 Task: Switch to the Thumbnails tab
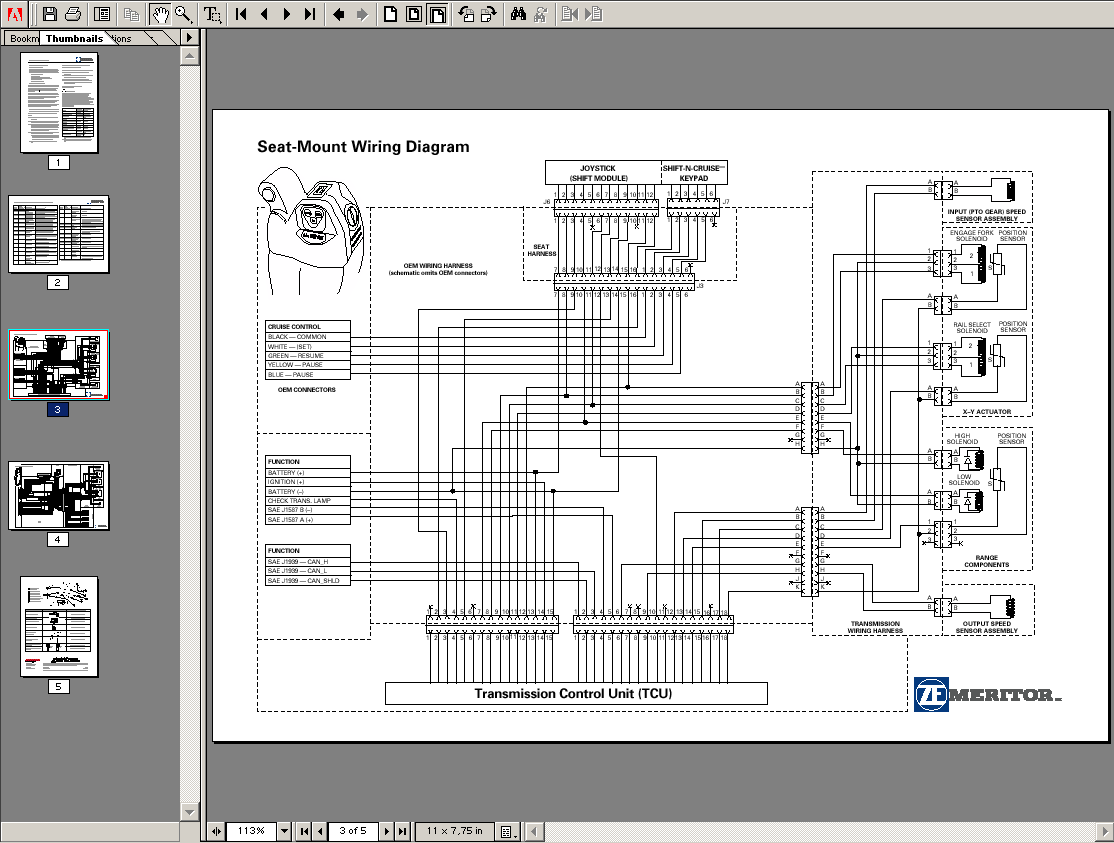pyautogui.click(x=74, y=38)
